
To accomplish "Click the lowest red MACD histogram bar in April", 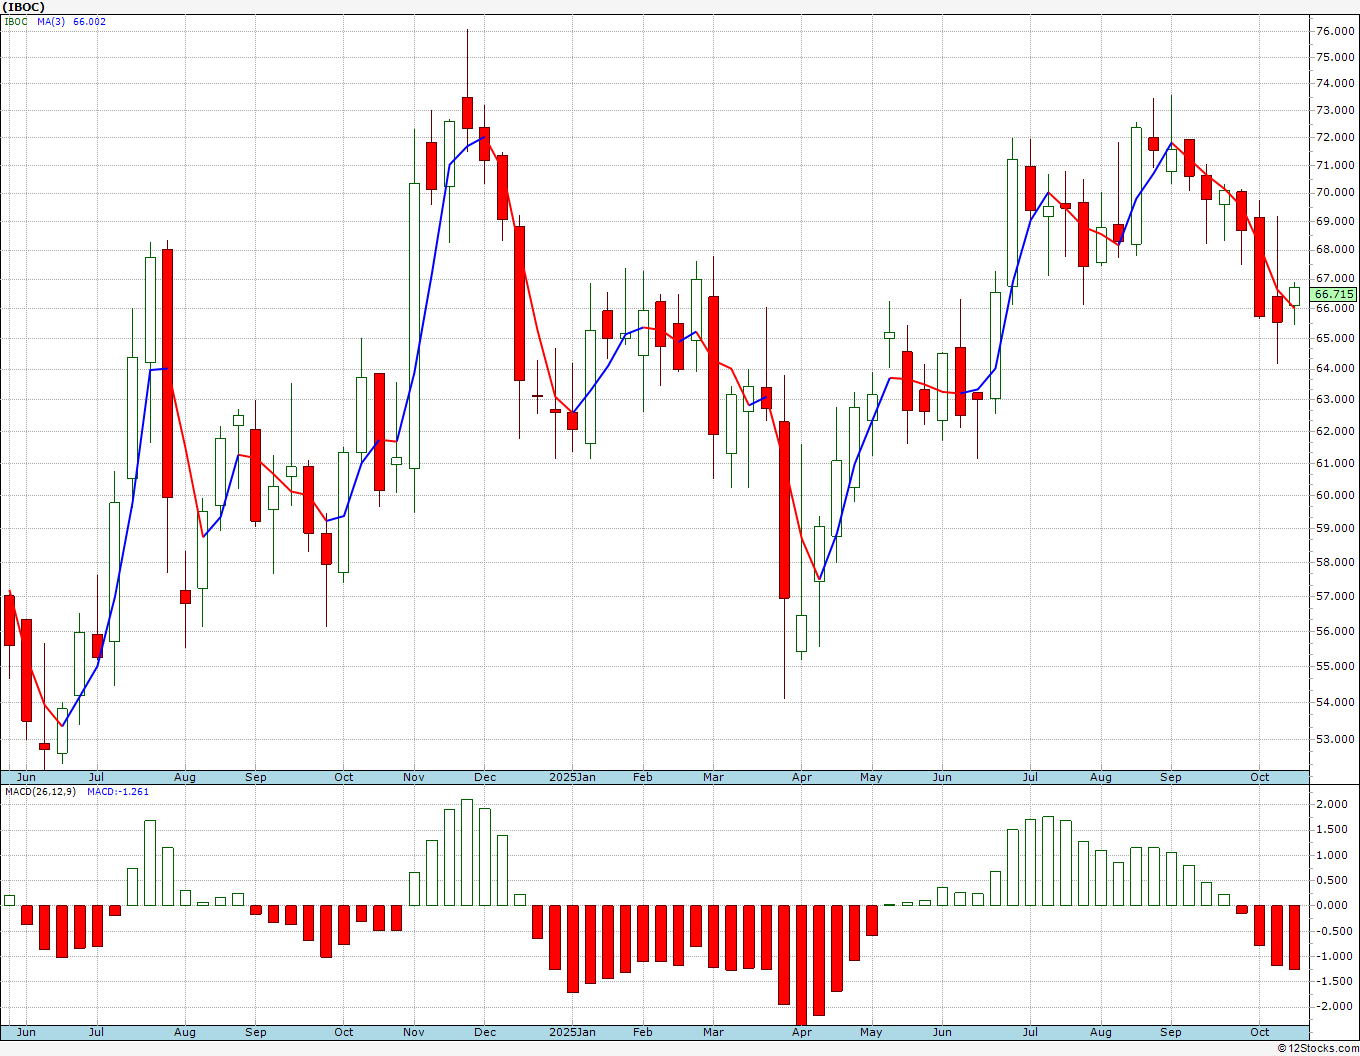I will [x=801, y=965].
